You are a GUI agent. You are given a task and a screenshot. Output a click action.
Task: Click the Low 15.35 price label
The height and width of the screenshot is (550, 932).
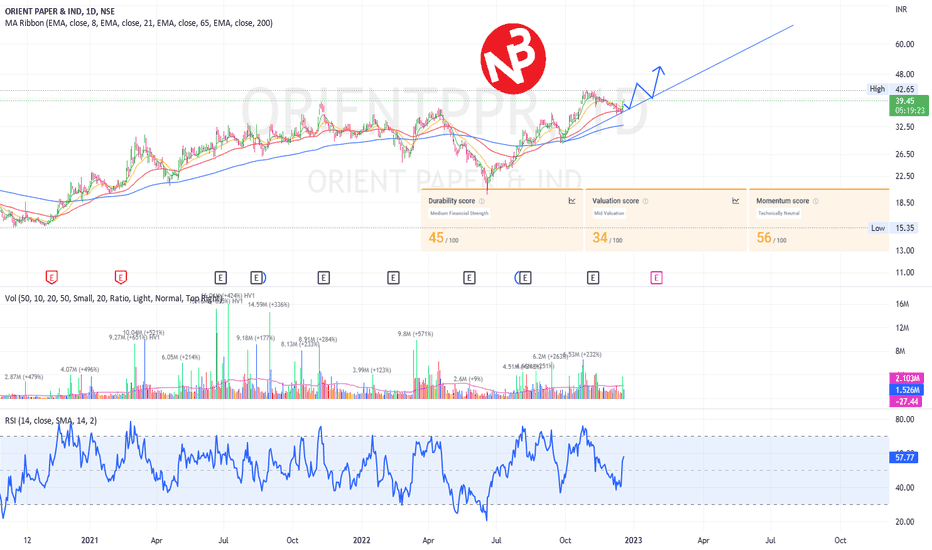pos(894,228)
